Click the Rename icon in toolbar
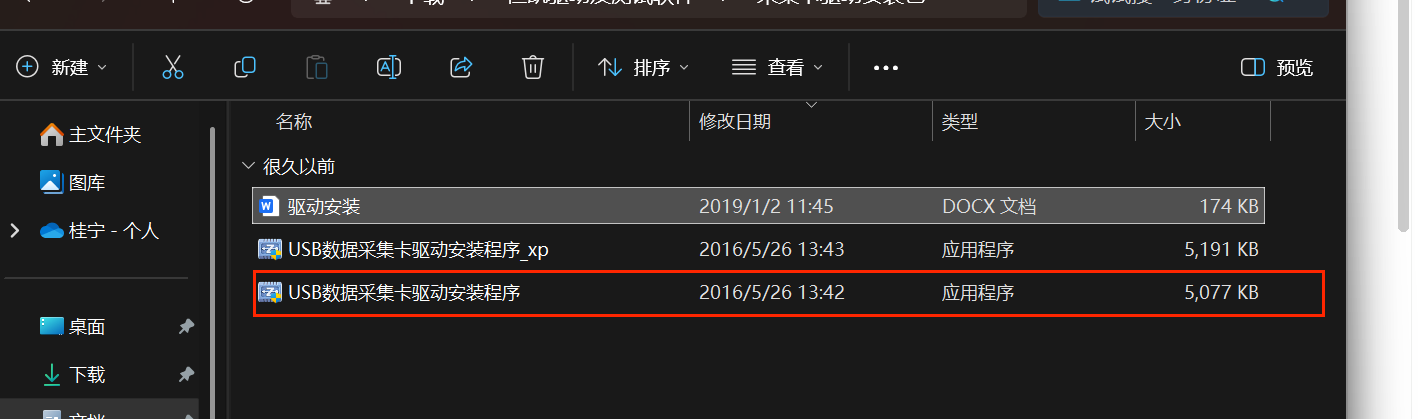 [x=389, y=67]
